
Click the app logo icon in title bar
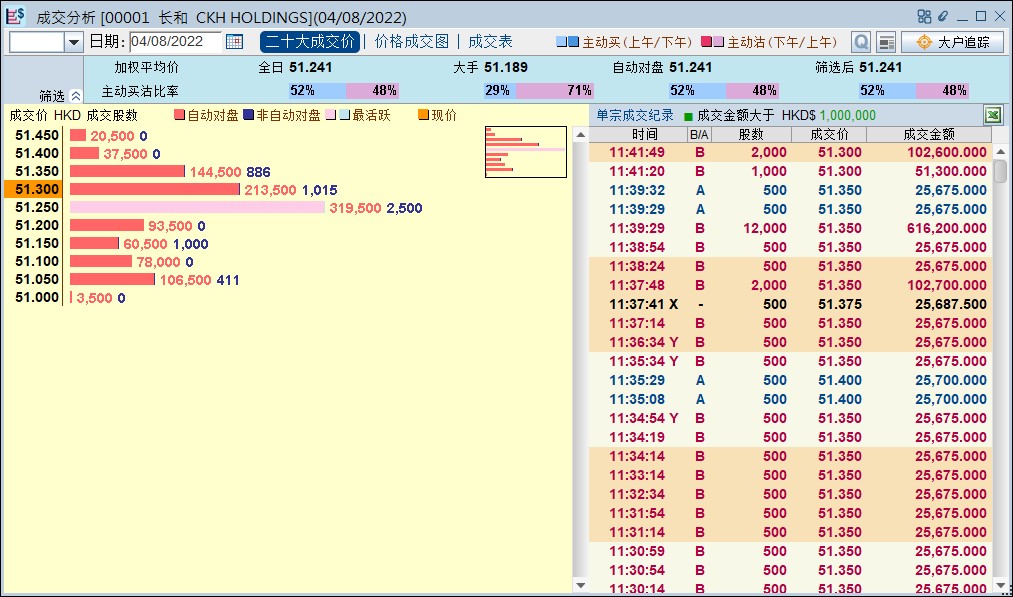[16, 16]
